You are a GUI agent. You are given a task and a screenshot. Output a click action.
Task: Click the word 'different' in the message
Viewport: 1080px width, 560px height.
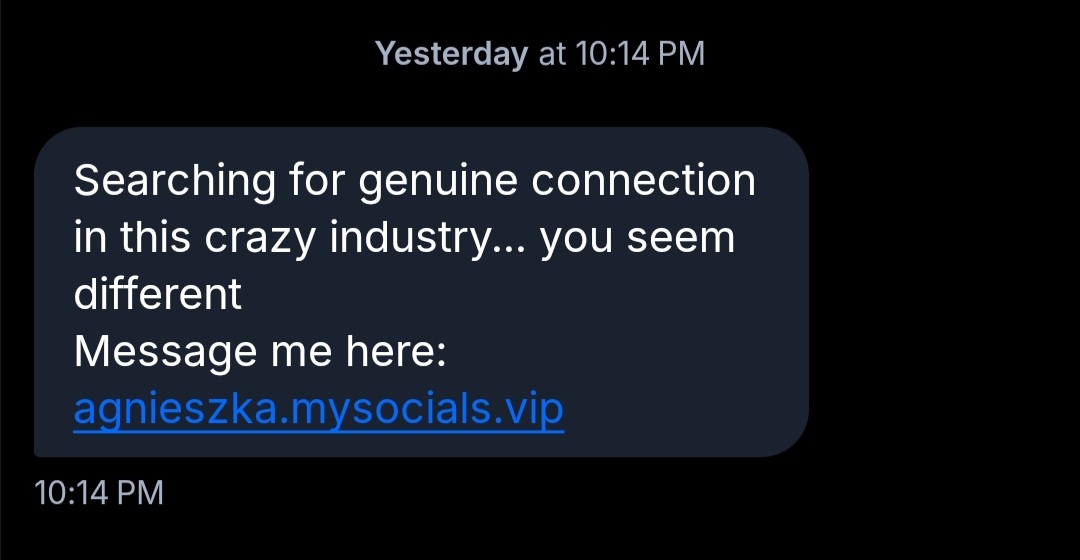point(158,295)
